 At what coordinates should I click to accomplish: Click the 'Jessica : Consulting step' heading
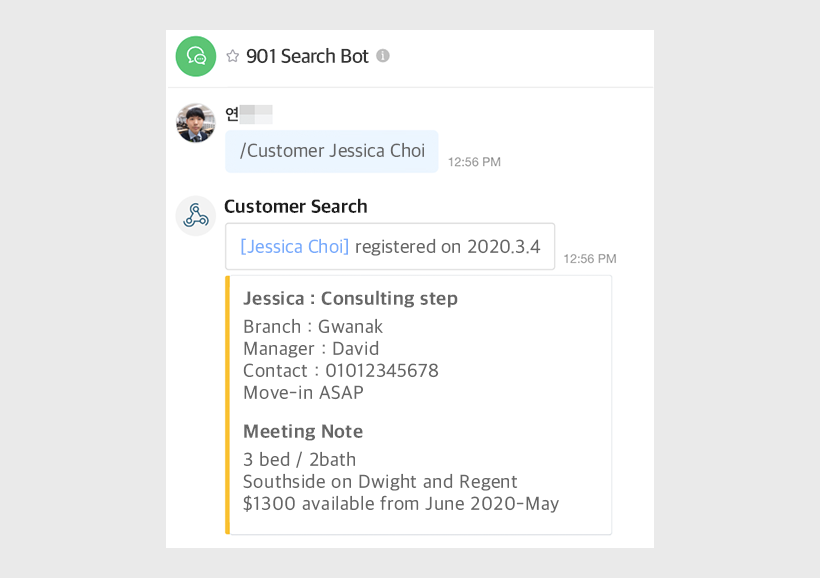[350, 299]
